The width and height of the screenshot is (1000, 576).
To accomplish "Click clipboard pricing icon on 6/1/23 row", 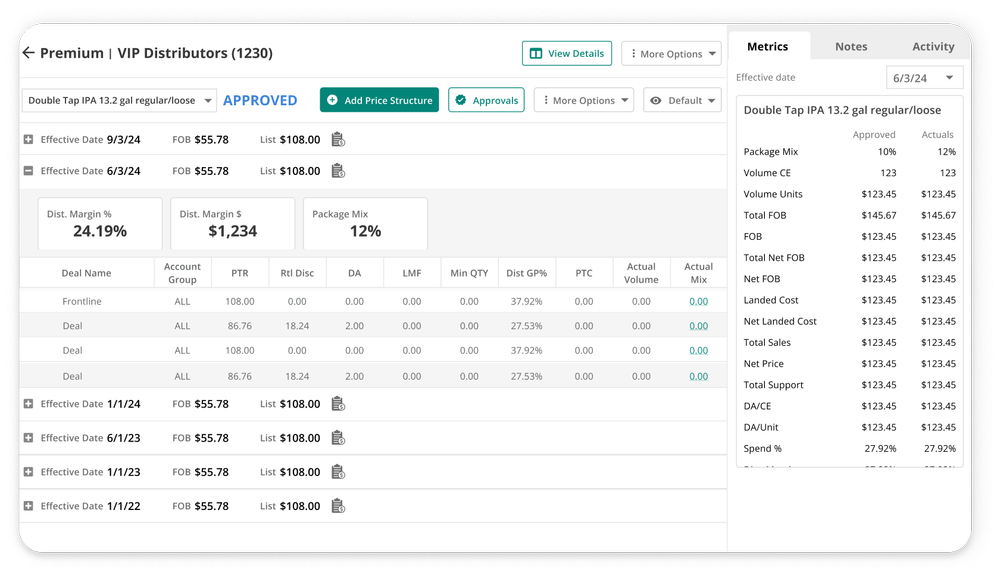I will pyautogui.click(x=337, y=438).
